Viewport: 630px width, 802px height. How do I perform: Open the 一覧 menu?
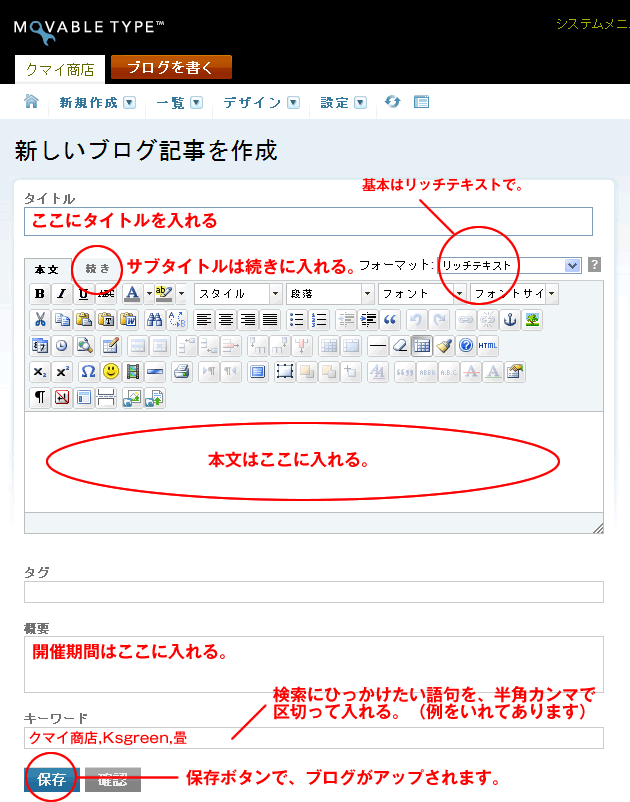179,103
